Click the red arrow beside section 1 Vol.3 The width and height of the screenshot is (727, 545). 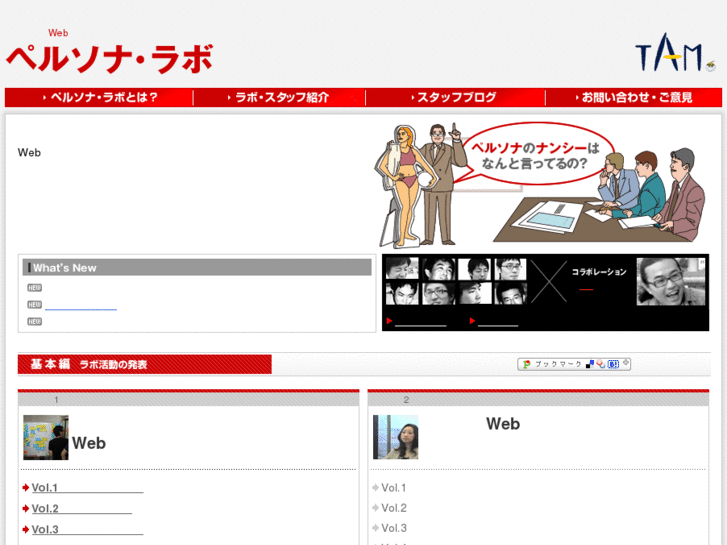click(x=26, y=529)
